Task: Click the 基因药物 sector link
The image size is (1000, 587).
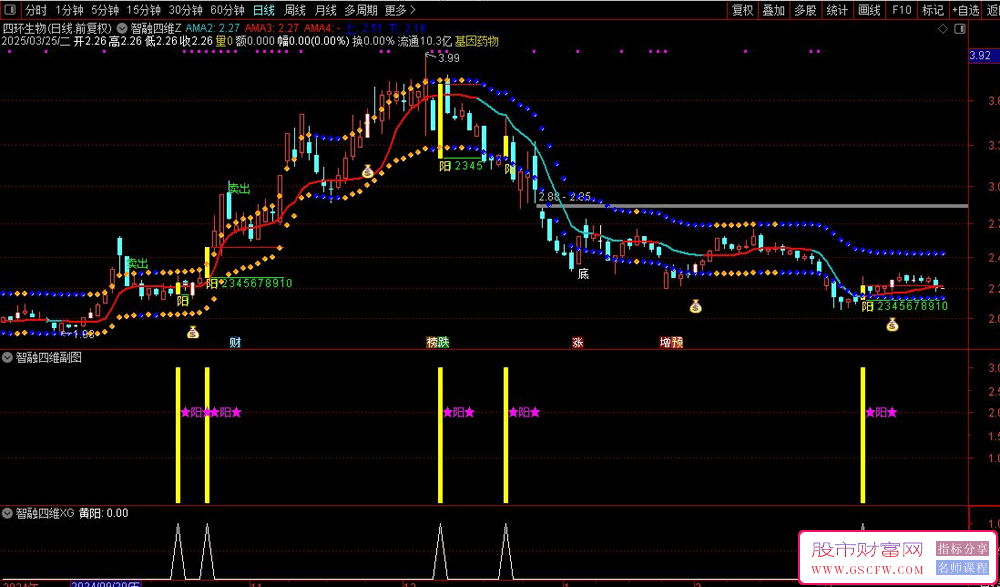Action: pyautogui.click(x=476, y=42)
